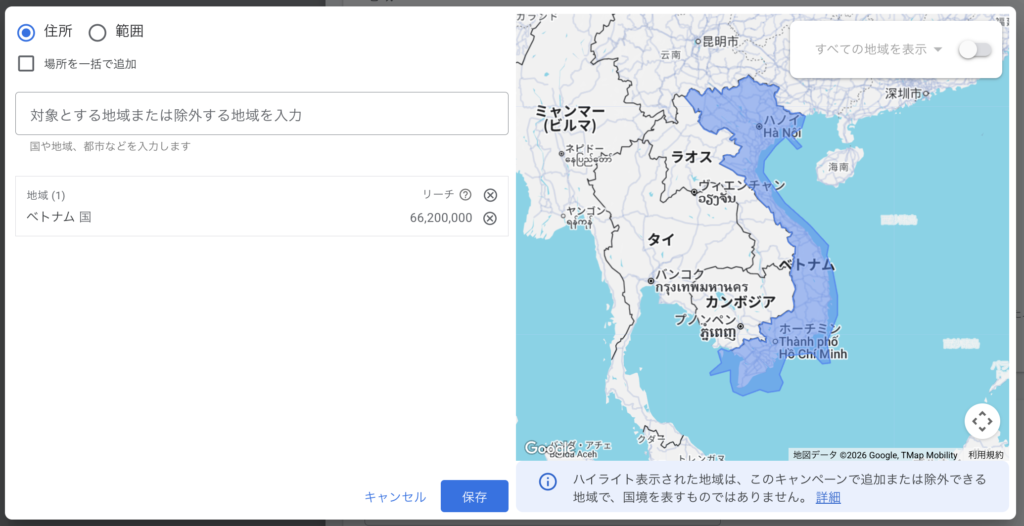Click the キャンセル button
1024x526 pixels.
[x=395, y=497]
